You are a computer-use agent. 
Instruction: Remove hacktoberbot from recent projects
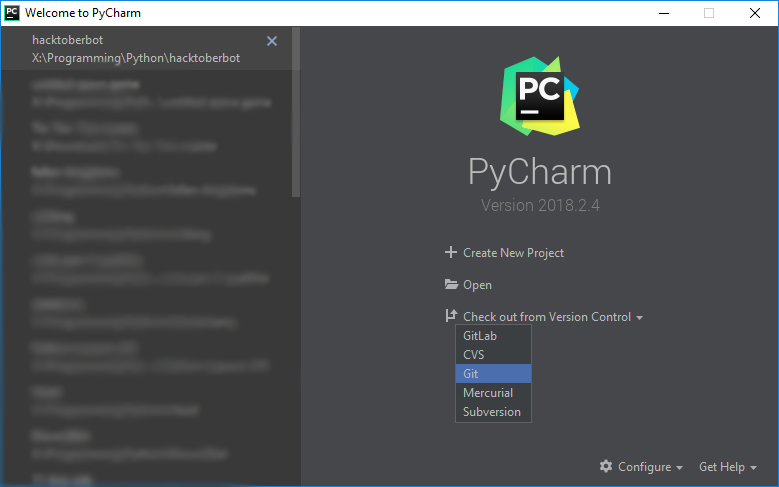(x=272, y=41)
